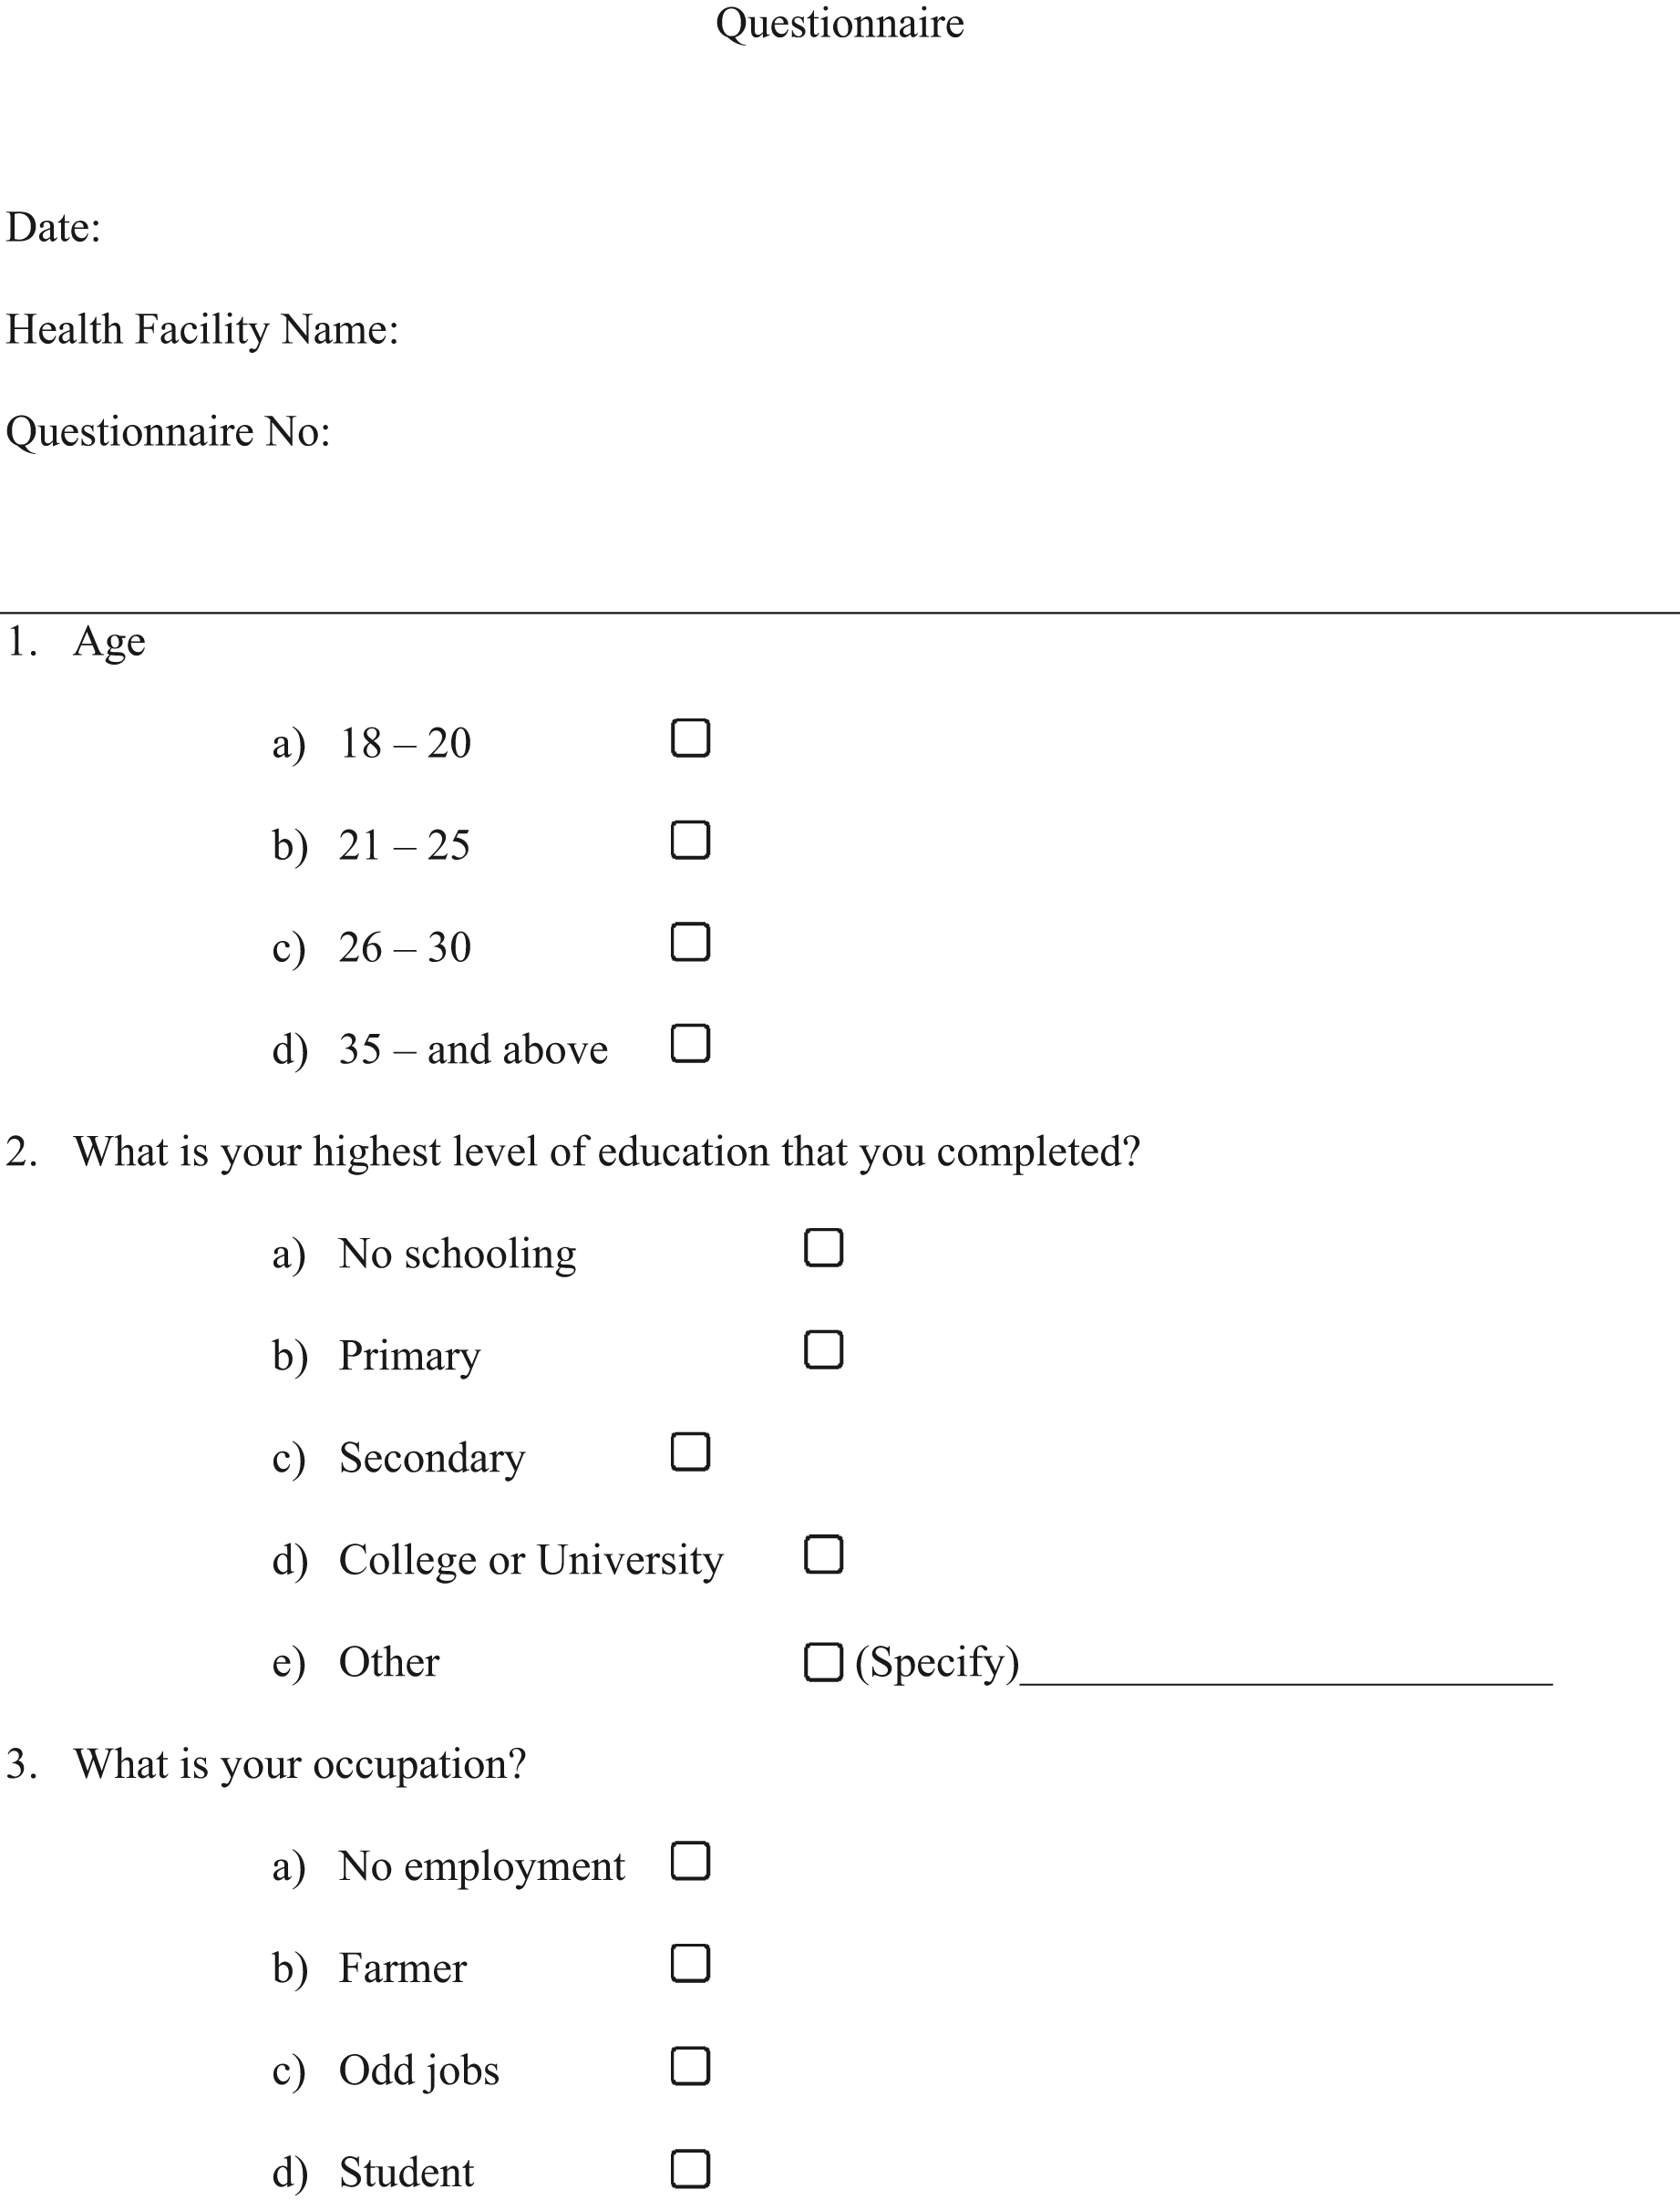Check the No schooling option

tap(823, 1248)
